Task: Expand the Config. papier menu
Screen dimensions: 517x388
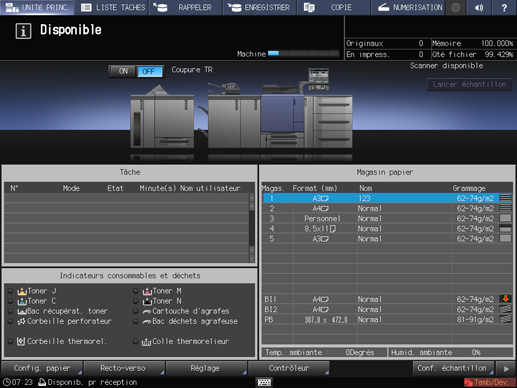Action: [x=42, y=368]
